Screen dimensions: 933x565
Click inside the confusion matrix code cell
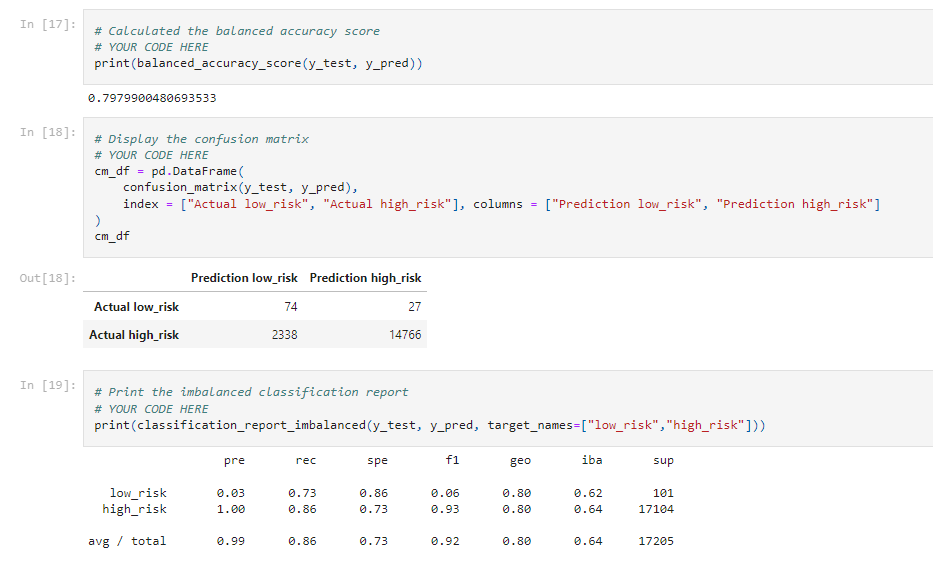pyautogui.click(x=508, y=187)
